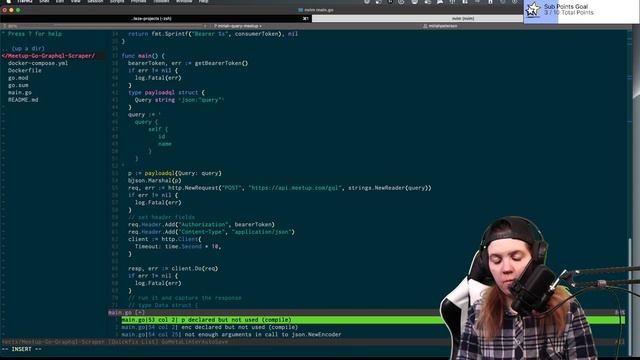This screenshot has width=640, height=360.
Task: Click the 'client := http.Client{' line
Action: (164, 239)
